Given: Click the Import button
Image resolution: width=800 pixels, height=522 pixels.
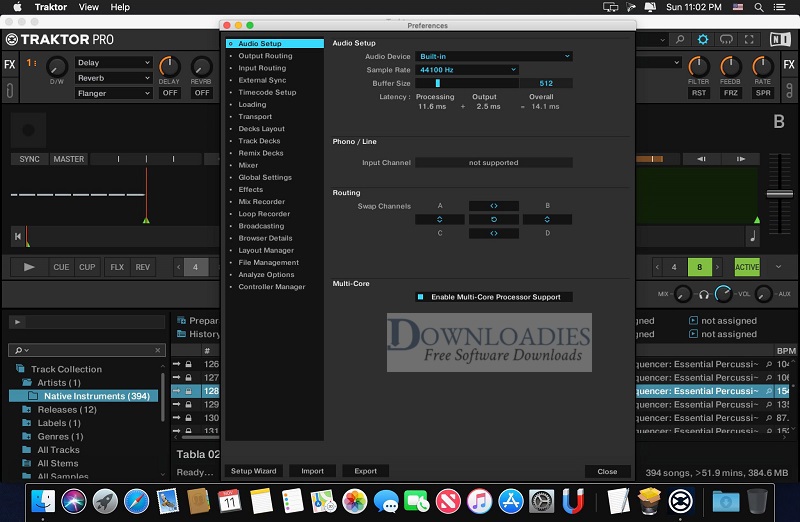Looking at the screenshot, I should 312,471.
